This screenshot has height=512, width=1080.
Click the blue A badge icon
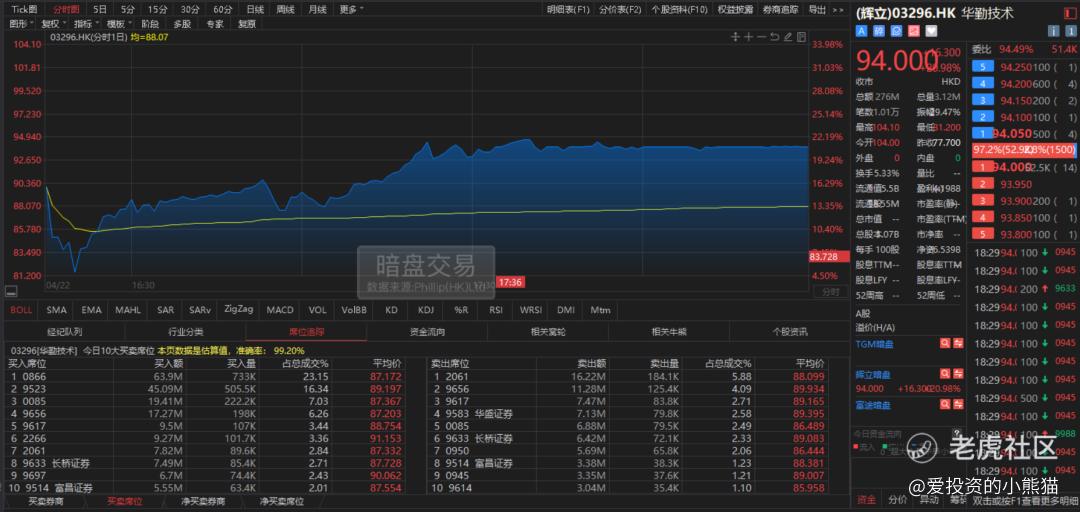point(861,31)
